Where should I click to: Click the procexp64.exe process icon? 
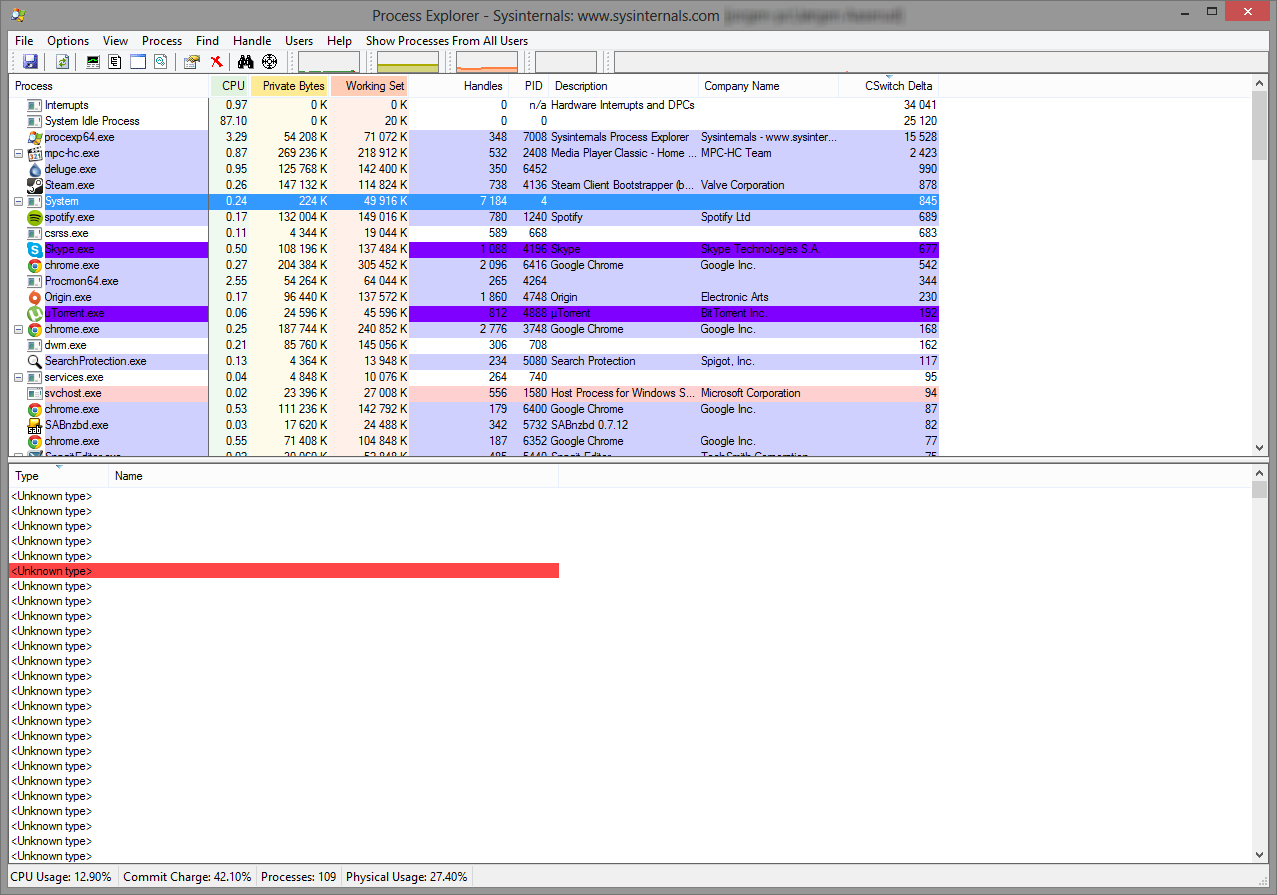[35, 137]
